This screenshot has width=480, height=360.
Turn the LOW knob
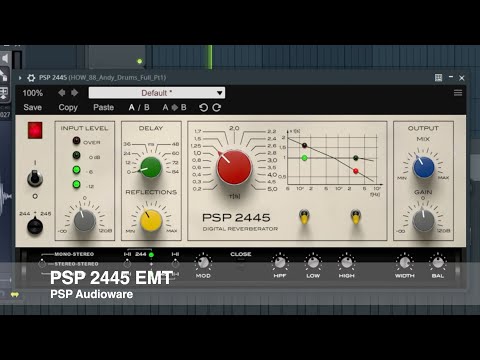(x=313, y=262)
